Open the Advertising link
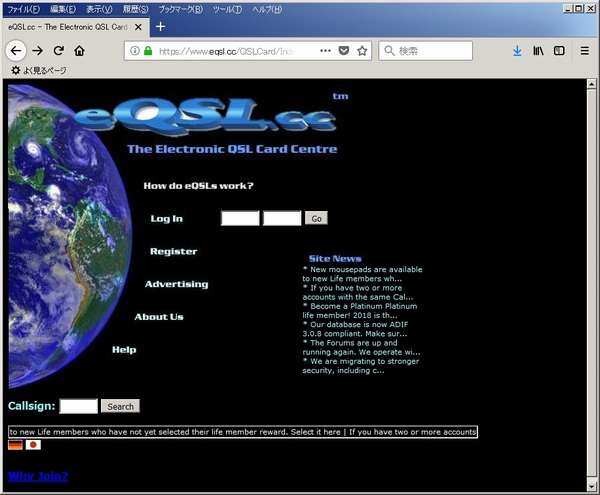 [176, 284]
